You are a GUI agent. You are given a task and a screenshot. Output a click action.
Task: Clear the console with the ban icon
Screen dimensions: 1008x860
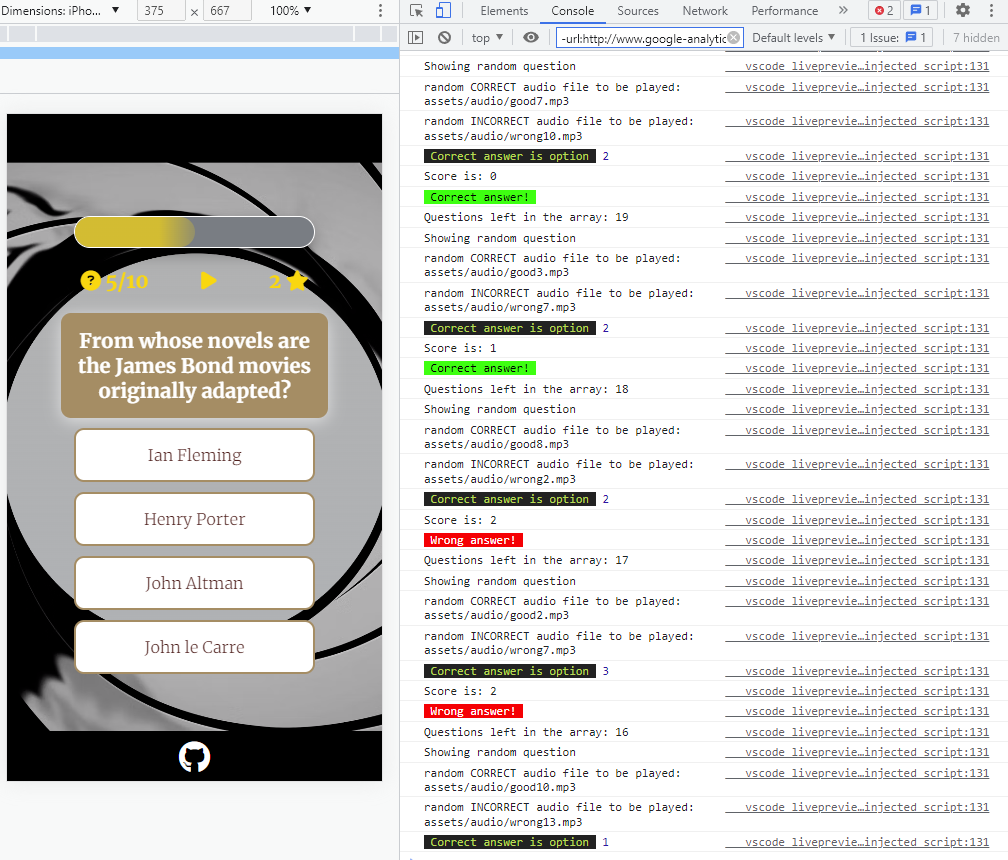tap(444, 38)
